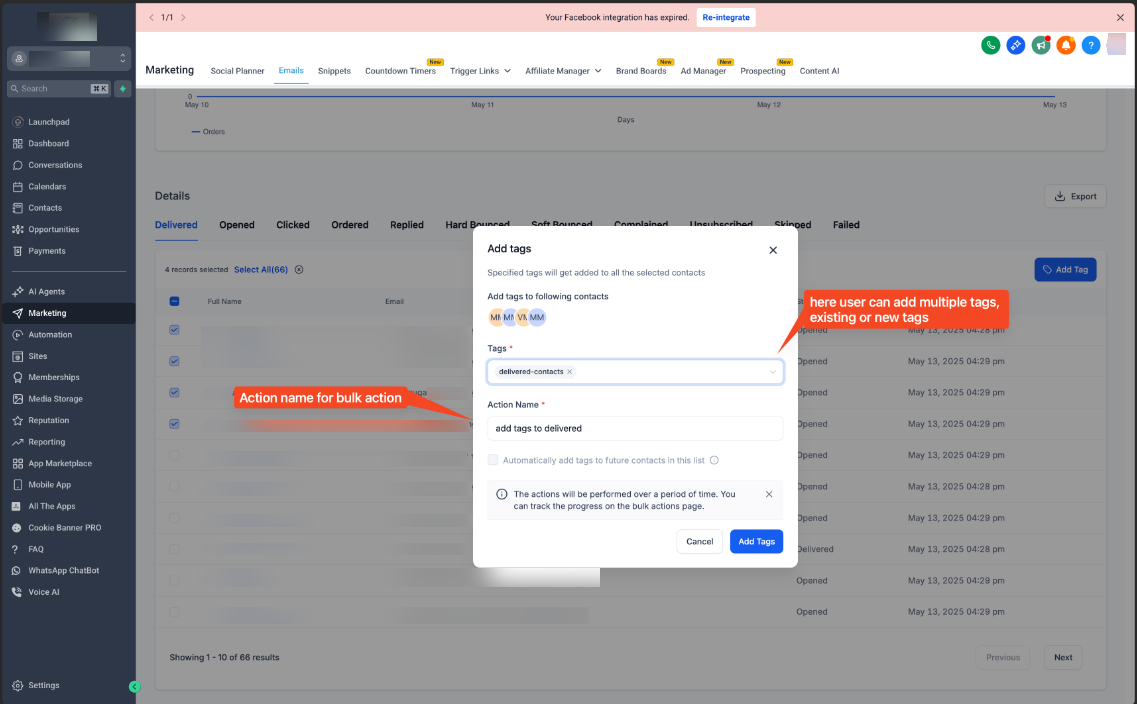Click the orange notifications bell icon
Viewport: 1137px width, 704px height.
(1066, 45)
